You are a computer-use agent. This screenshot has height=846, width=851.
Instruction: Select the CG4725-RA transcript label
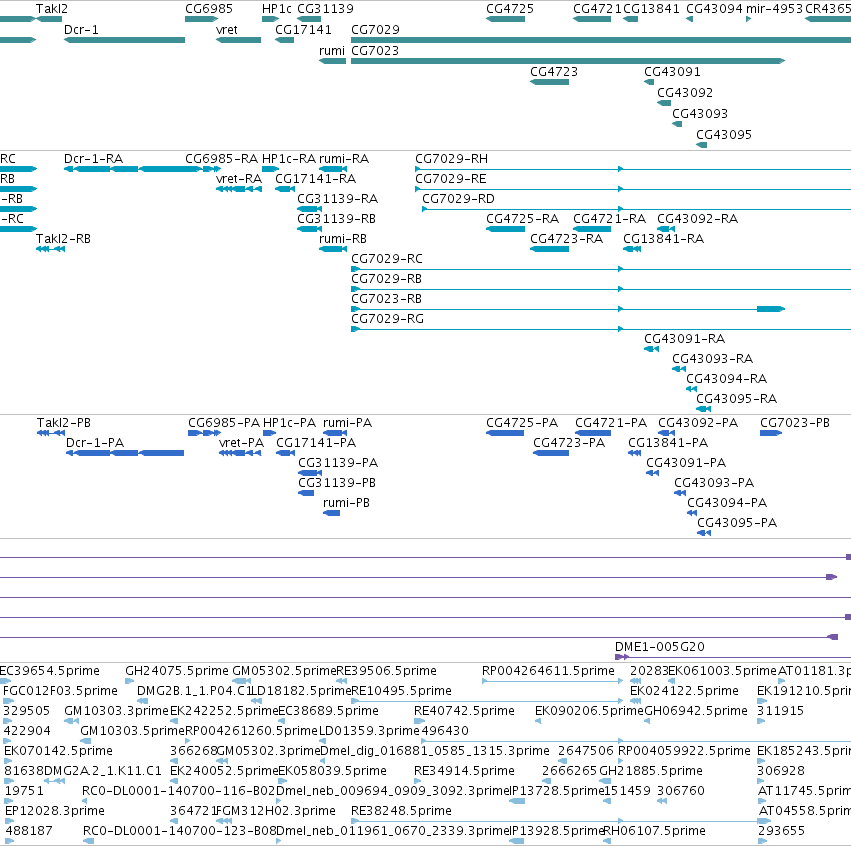[522, 219]
